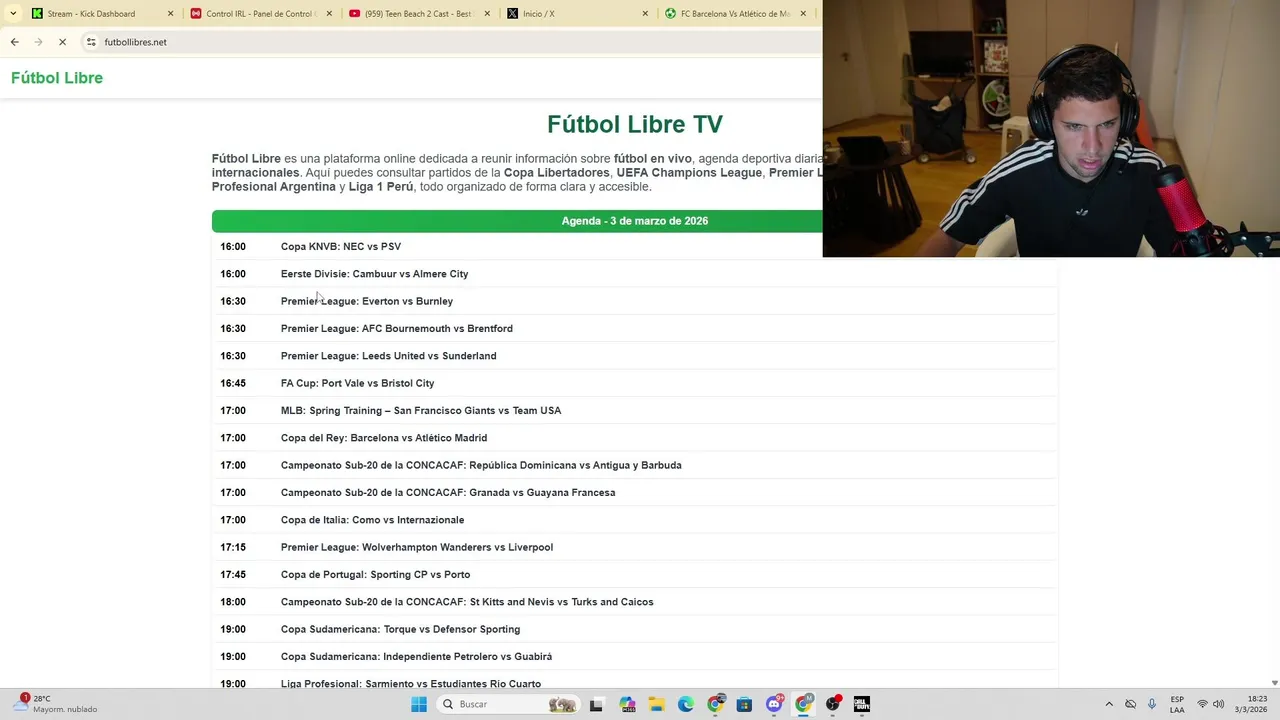Open Wi-Fi network settings in tray

pos(1202,704)
